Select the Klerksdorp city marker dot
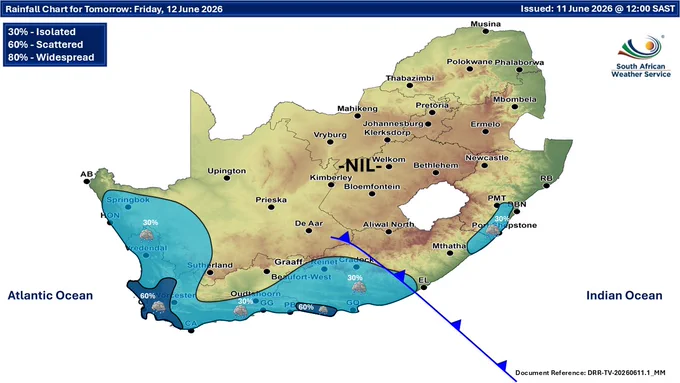Screen dimensions: 680x383 click(387, 140)
